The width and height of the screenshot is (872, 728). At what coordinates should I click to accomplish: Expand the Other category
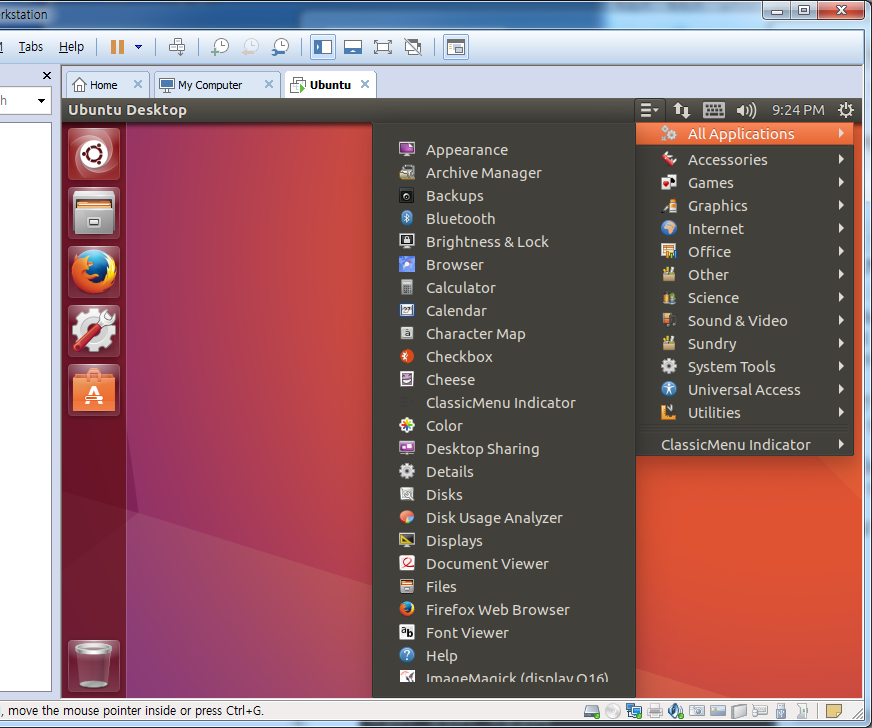coord(745,275)
